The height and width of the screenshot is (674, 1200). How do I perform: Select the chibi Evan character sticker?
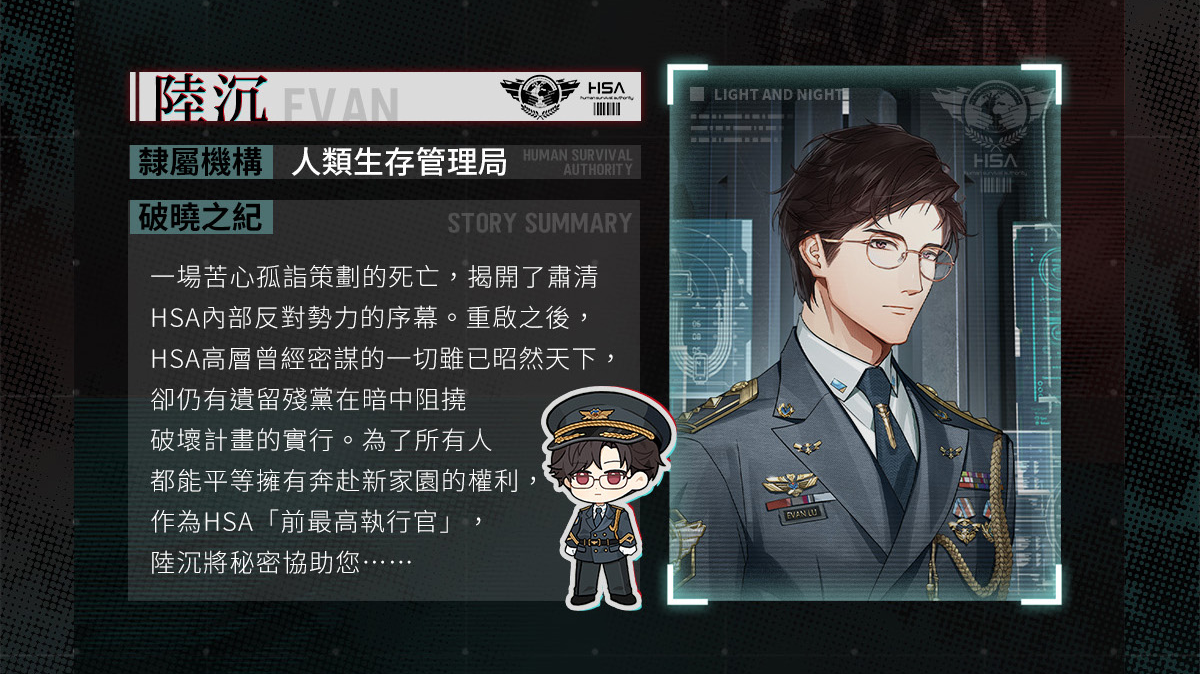(x=602, y=493)
